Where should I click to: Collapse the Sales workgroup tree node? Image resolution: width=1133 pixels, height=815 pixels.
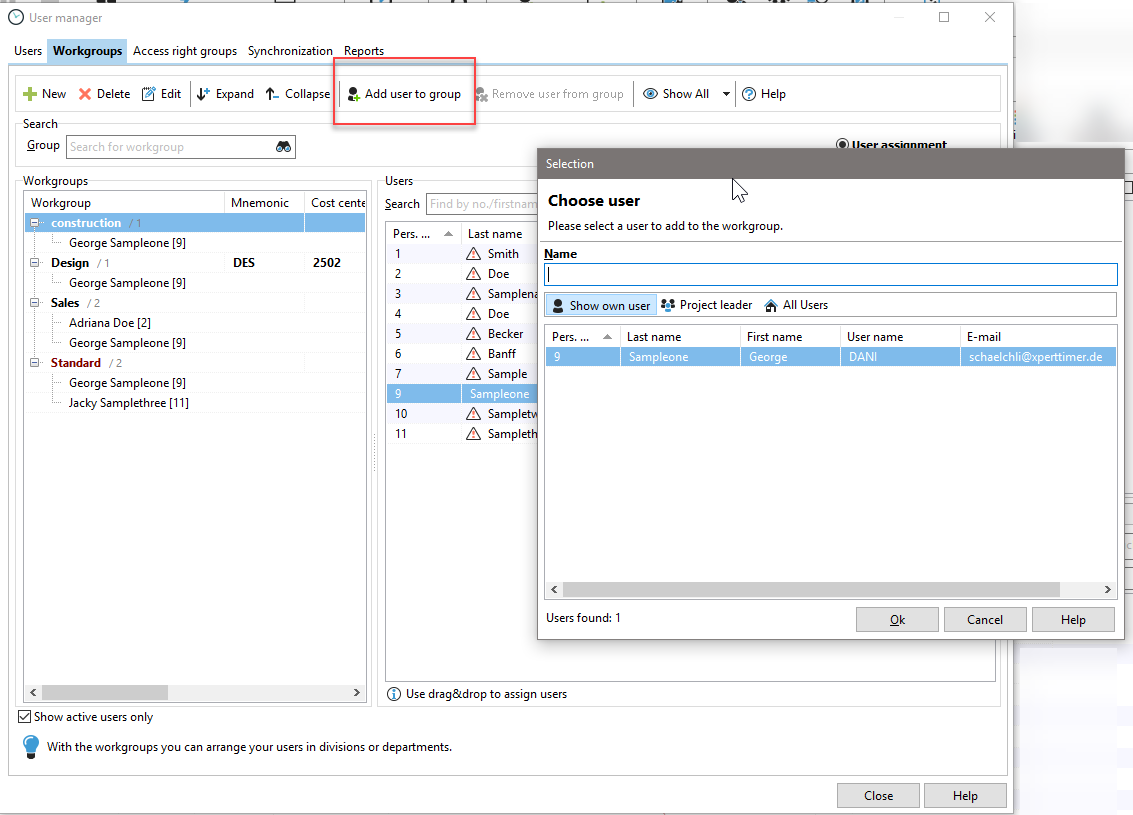[37, 303]
